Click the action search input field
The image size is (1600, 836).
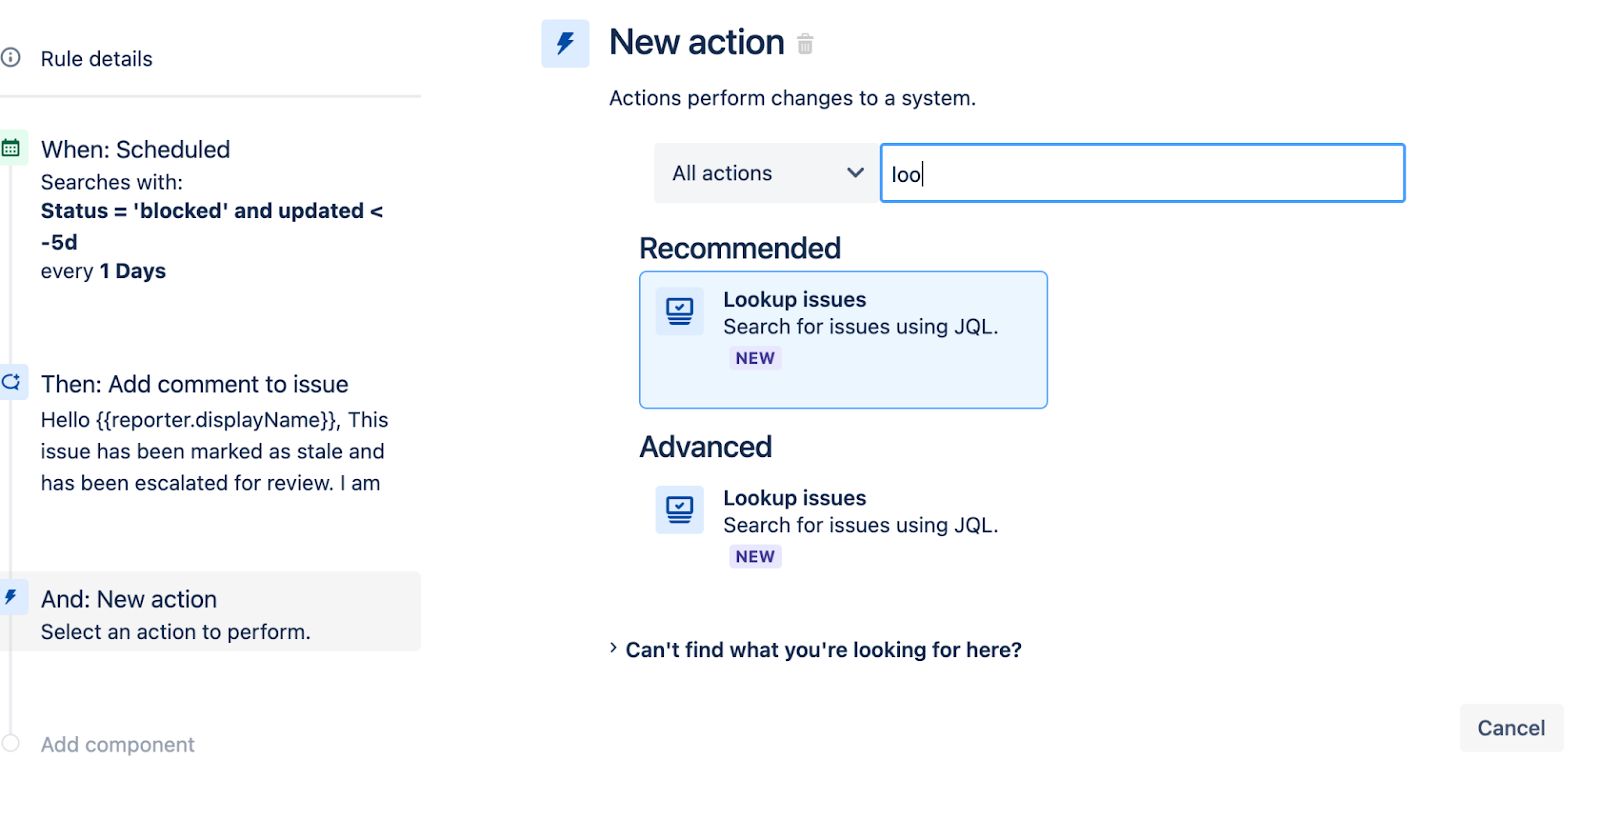(1141, 173)
